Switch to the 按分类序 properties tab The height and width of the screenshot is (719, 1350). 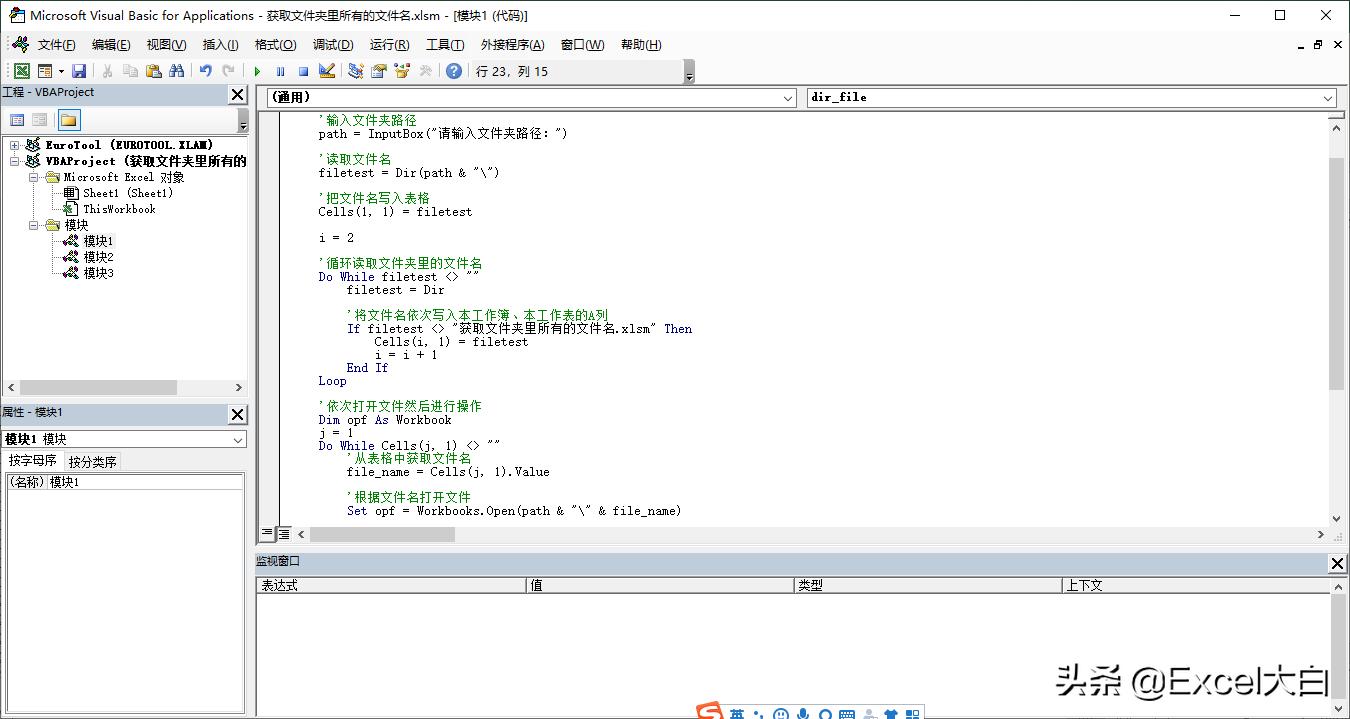click(x=92, y=462)
